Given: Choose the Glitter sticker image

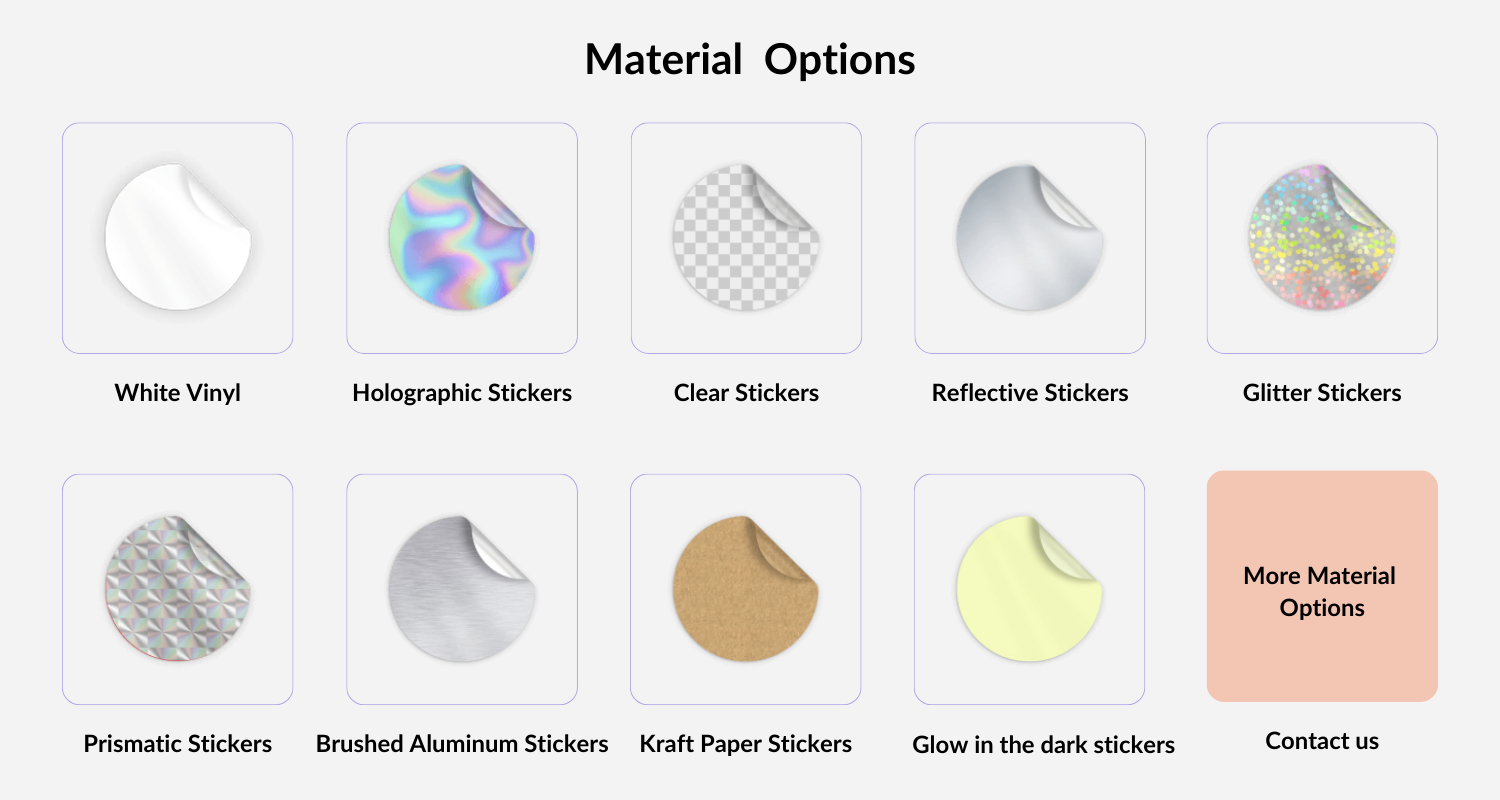Looking at the screenshot, I should pos(1321,238).
